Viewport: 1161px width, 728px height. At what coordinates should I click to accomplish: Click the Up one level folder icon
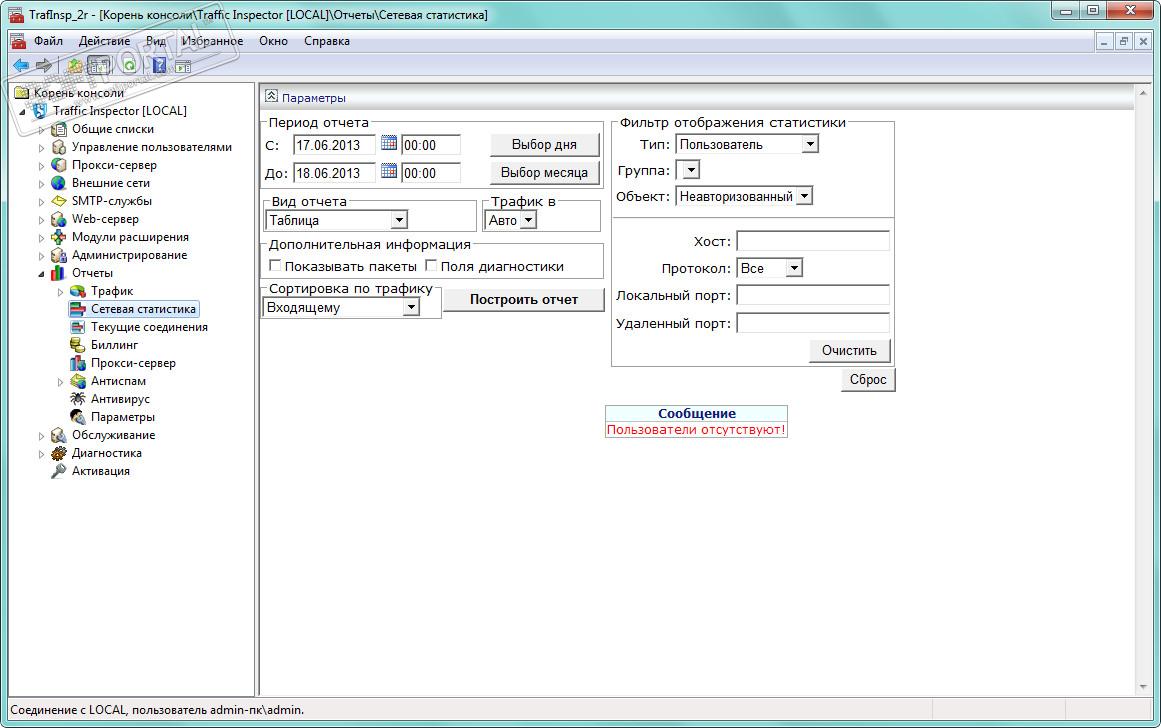click(75, 65)
